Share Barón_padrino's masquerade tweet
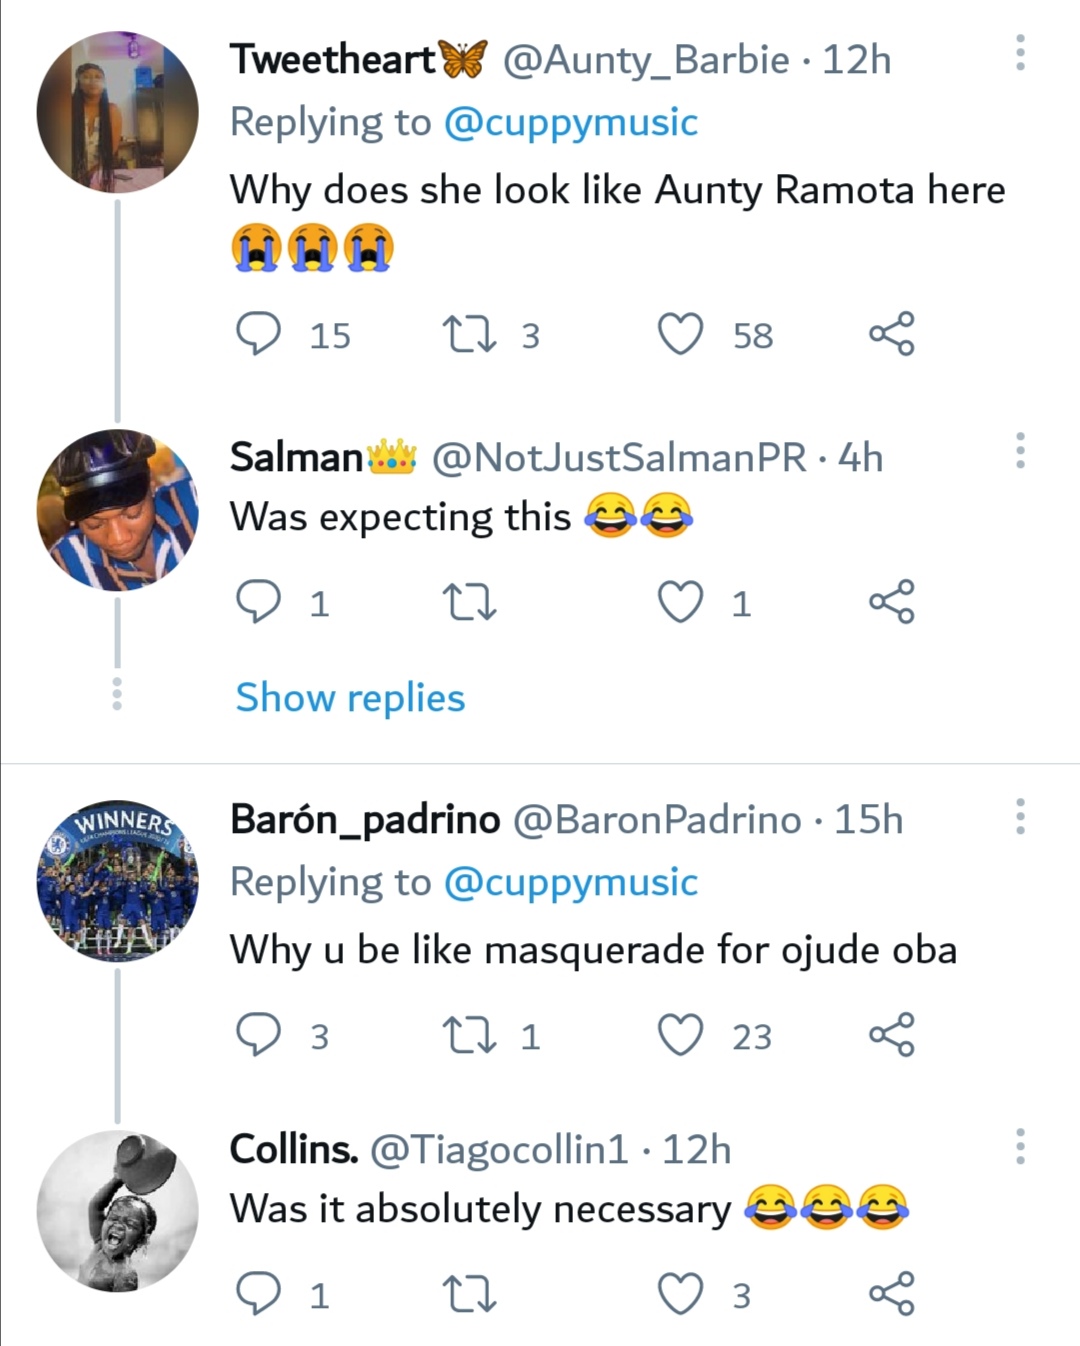The width and height of the screenshot is (1080, 1346). (891, 1035)
